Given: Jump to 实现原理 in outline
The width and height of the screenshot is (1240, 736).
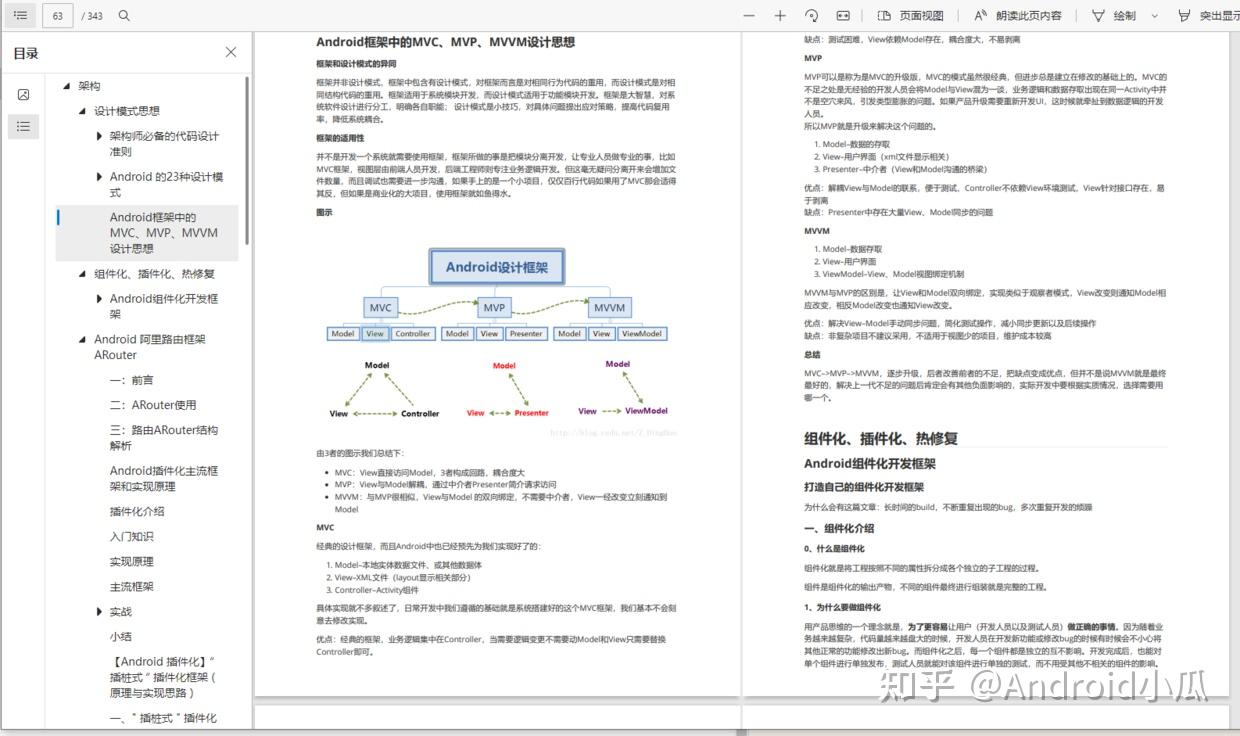Looking at the screenshot, I should click(132, 562).
